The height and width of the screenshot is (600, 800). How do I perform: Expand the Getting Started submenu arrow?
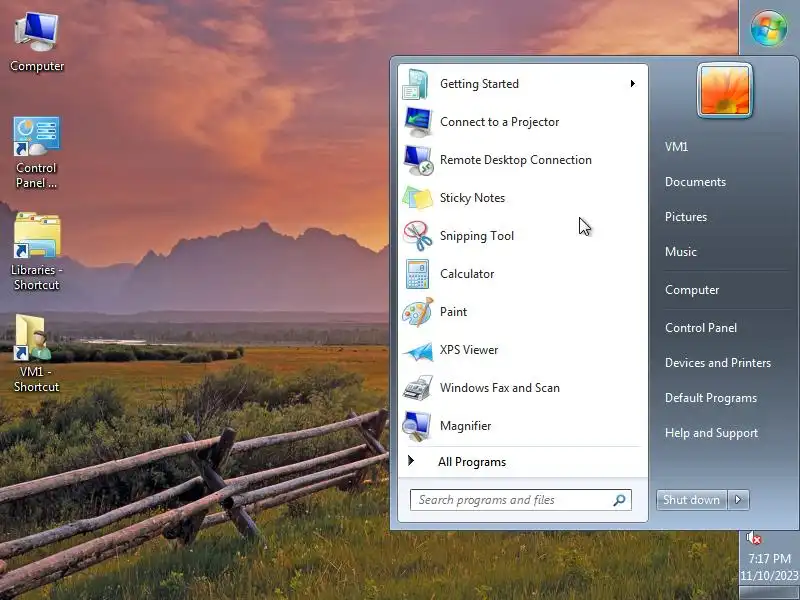633,84
